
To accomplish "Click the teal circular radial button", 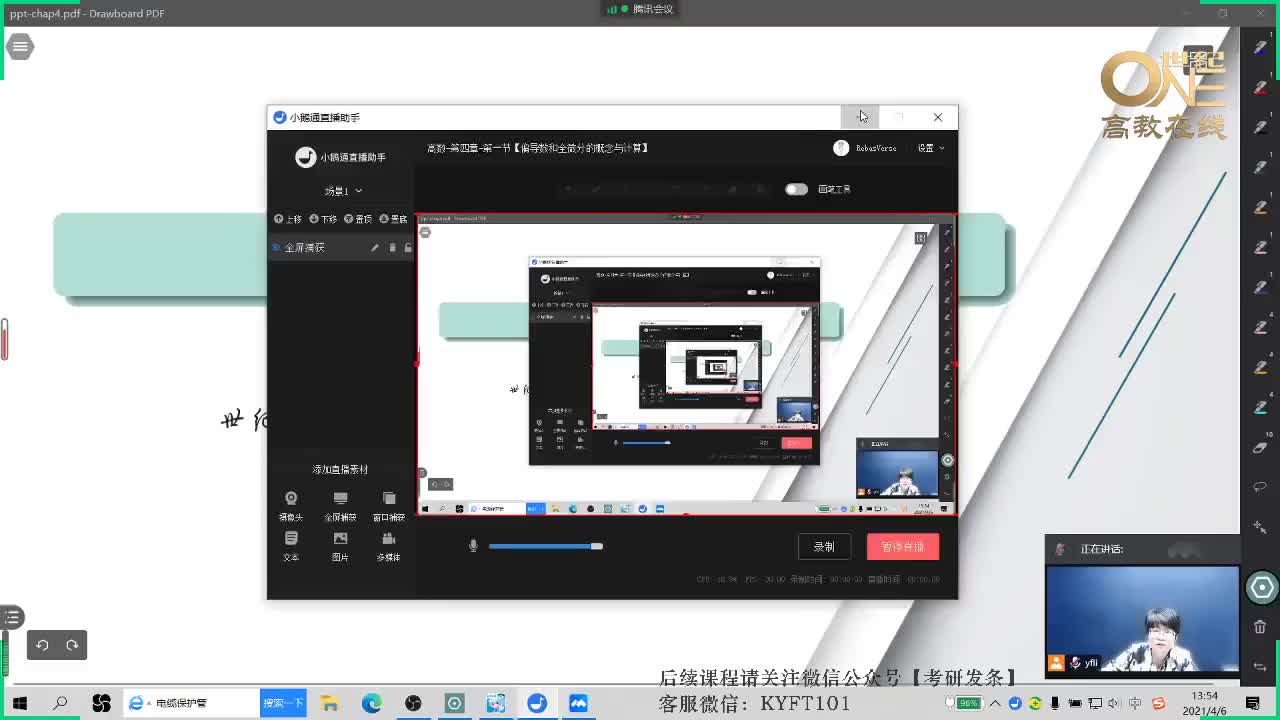I will click(x=1262, y=587).
